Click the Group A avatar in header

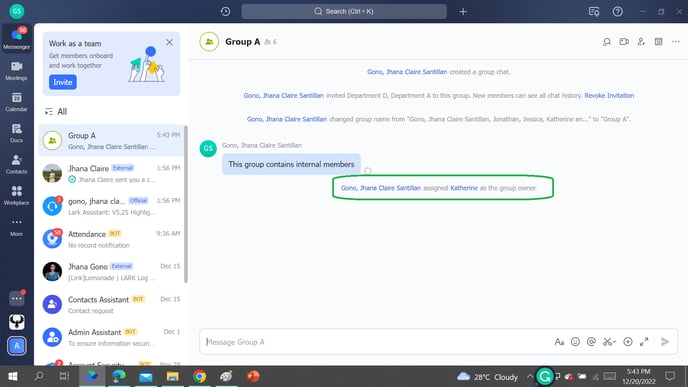tap(209, 42)
